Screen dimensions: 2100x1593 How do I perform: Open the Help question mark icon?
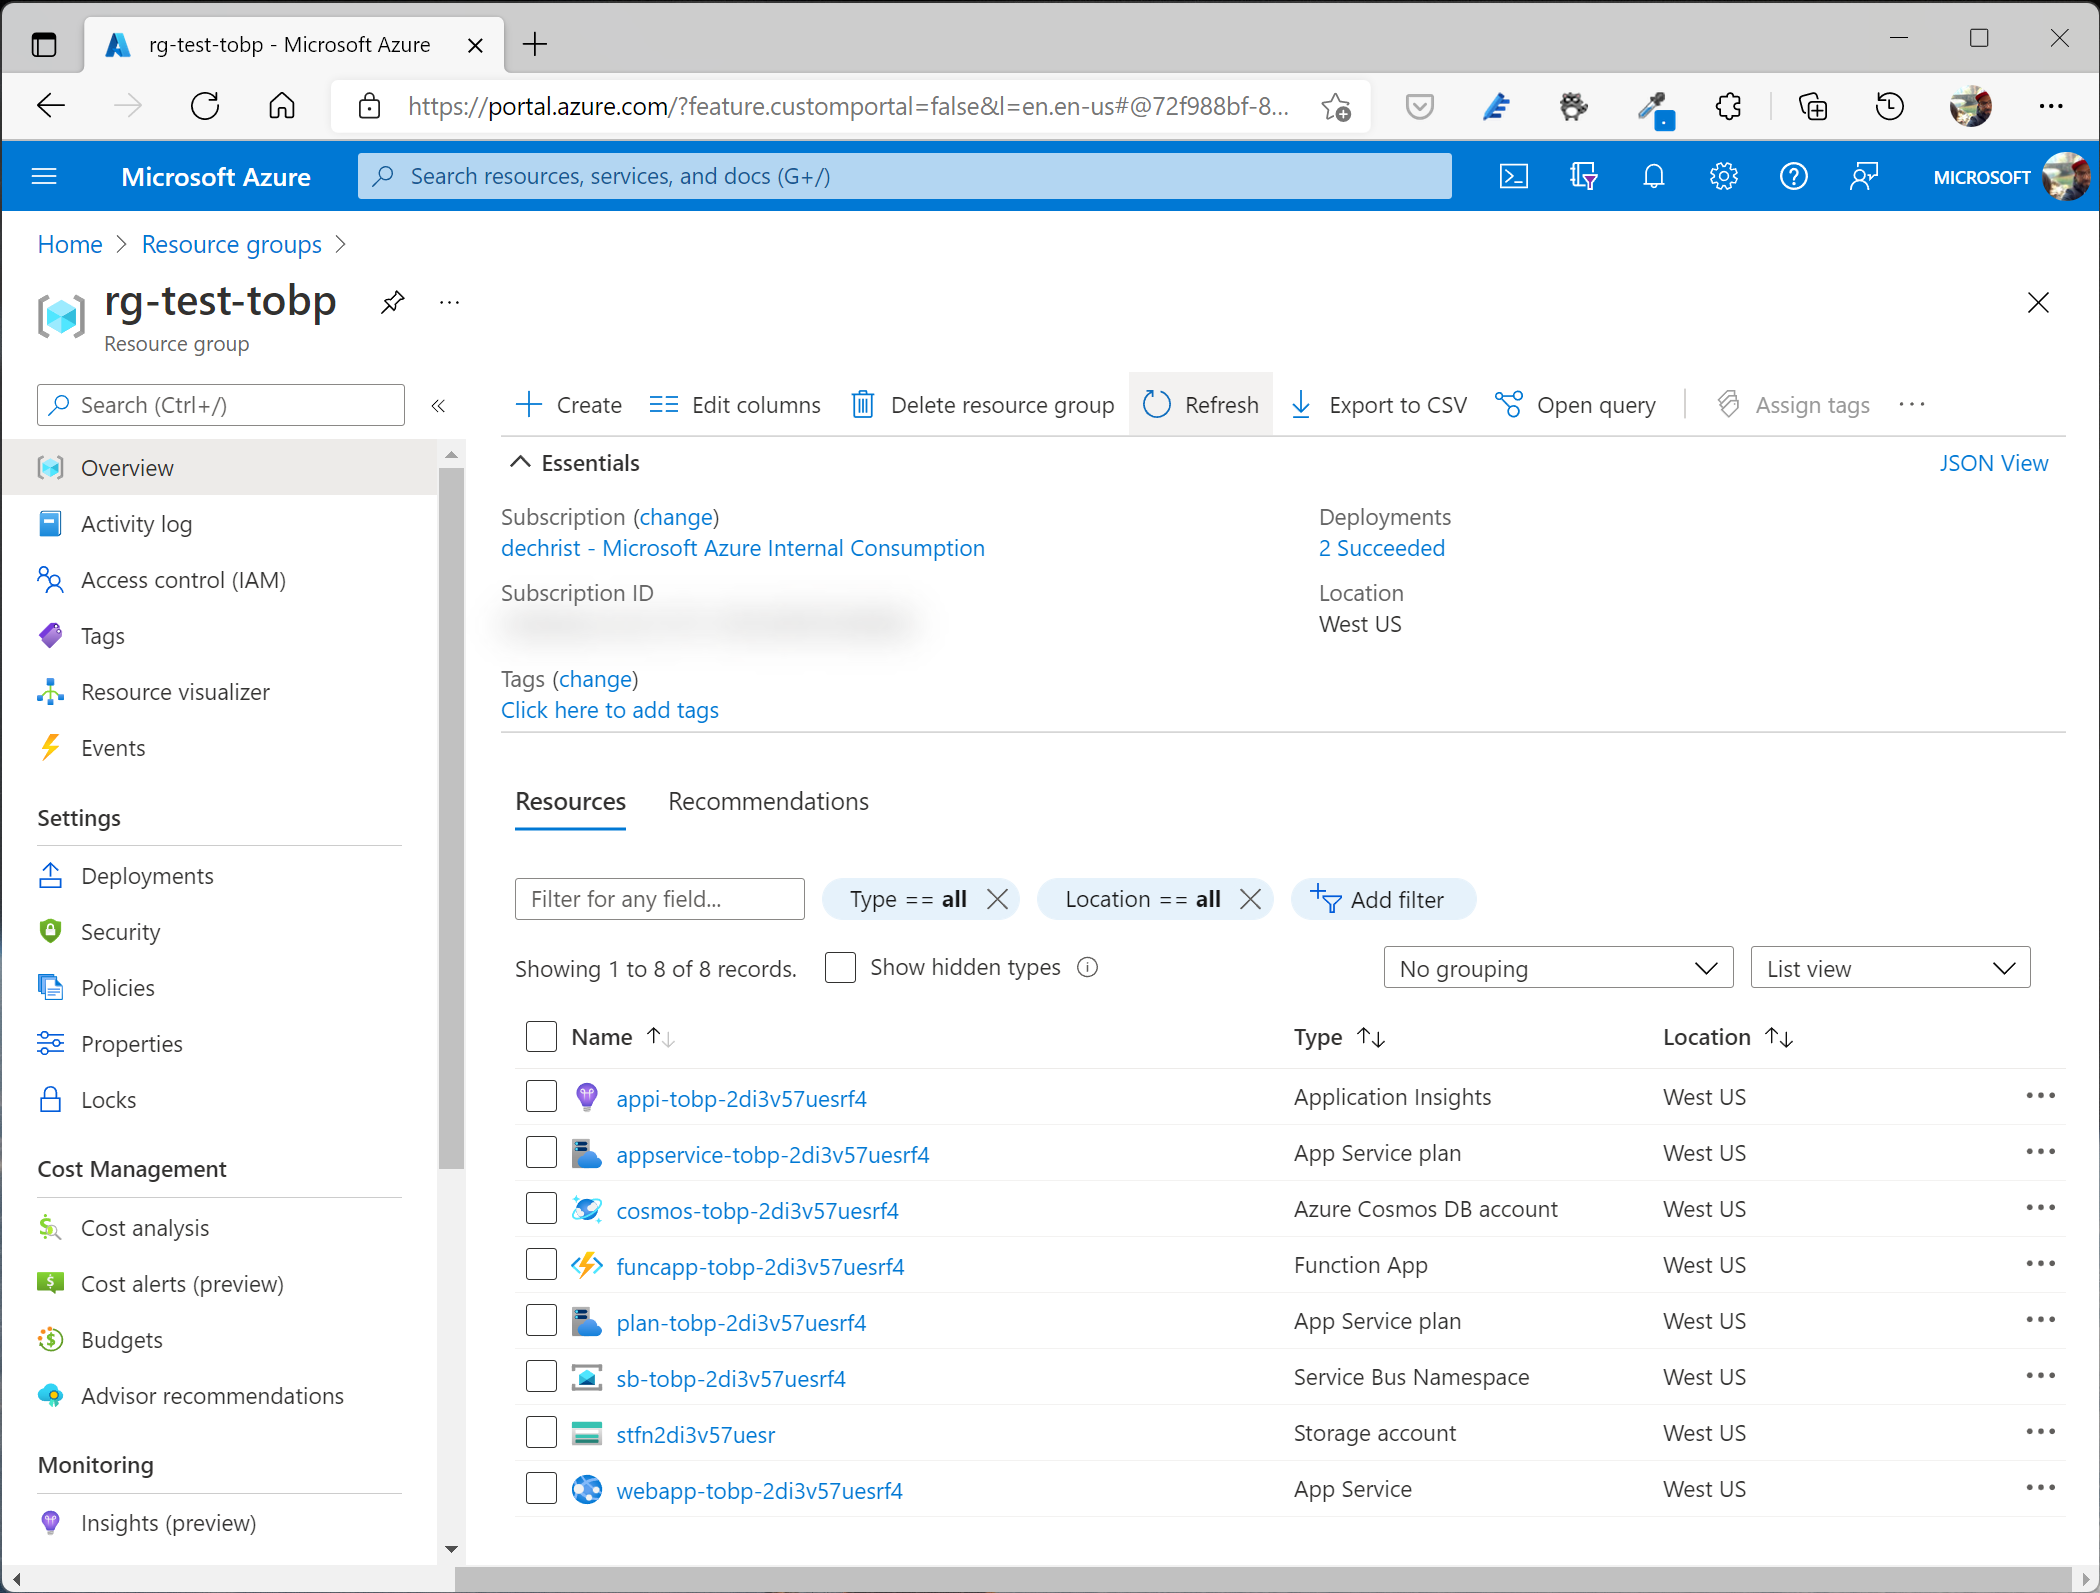(x=1793, y=177)
